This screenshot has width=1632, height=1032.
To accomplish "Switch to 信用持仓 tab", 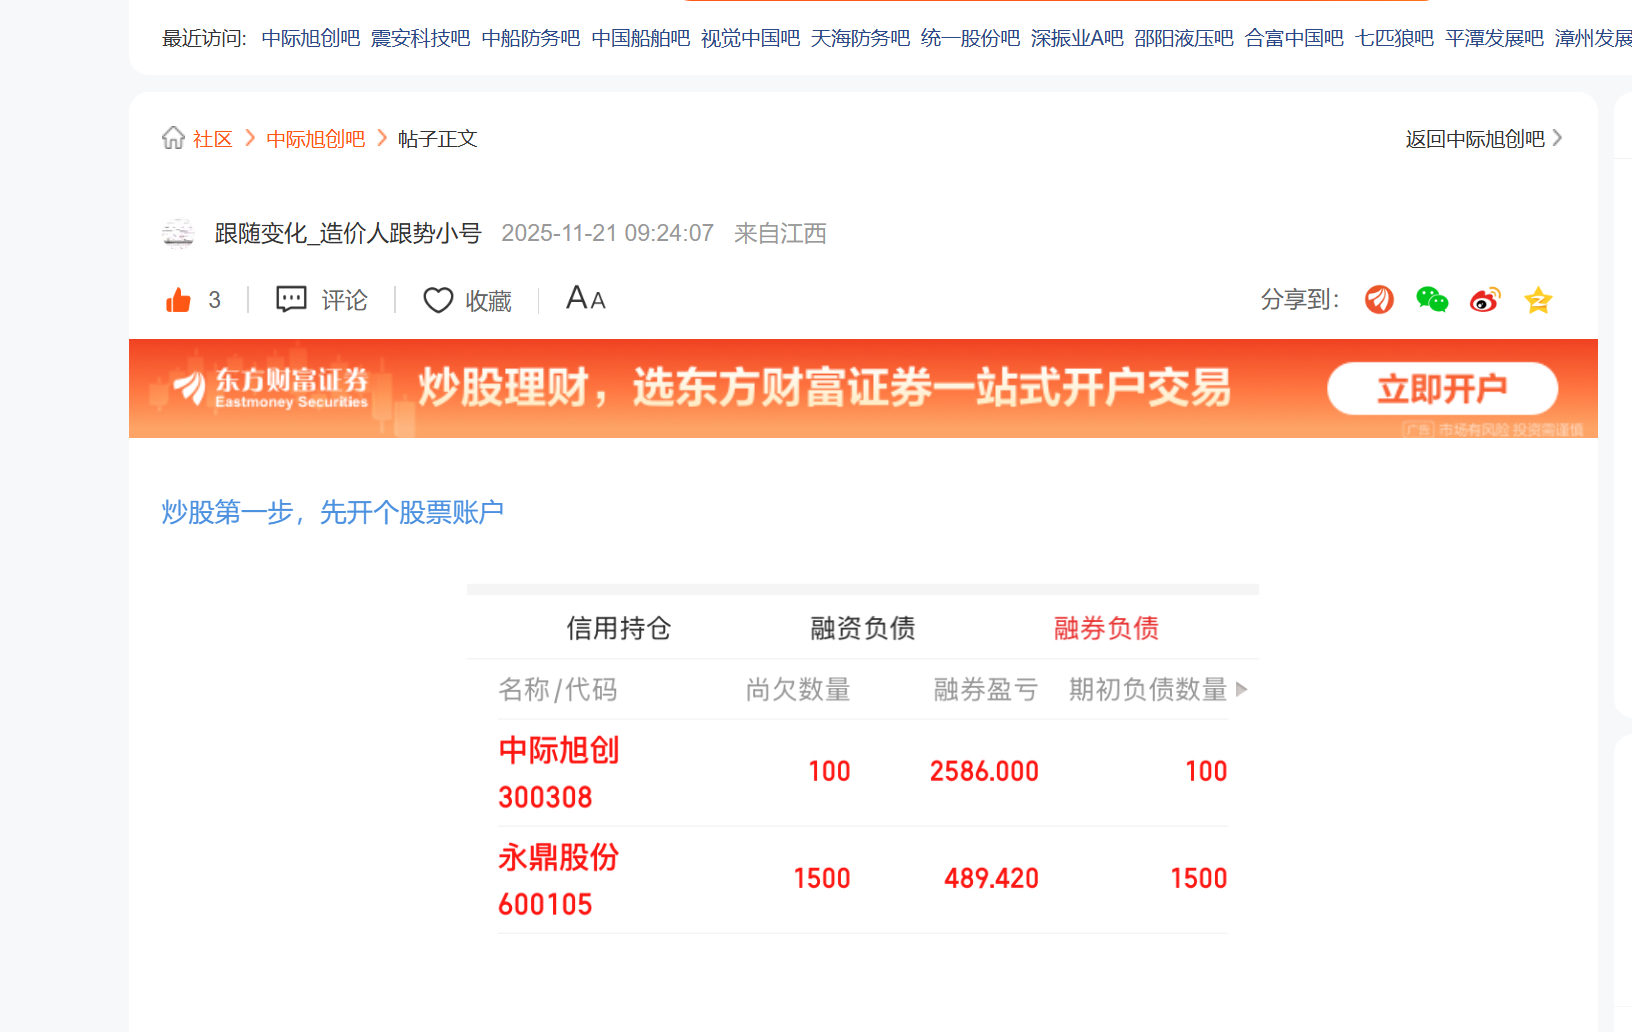I will 619,628.
